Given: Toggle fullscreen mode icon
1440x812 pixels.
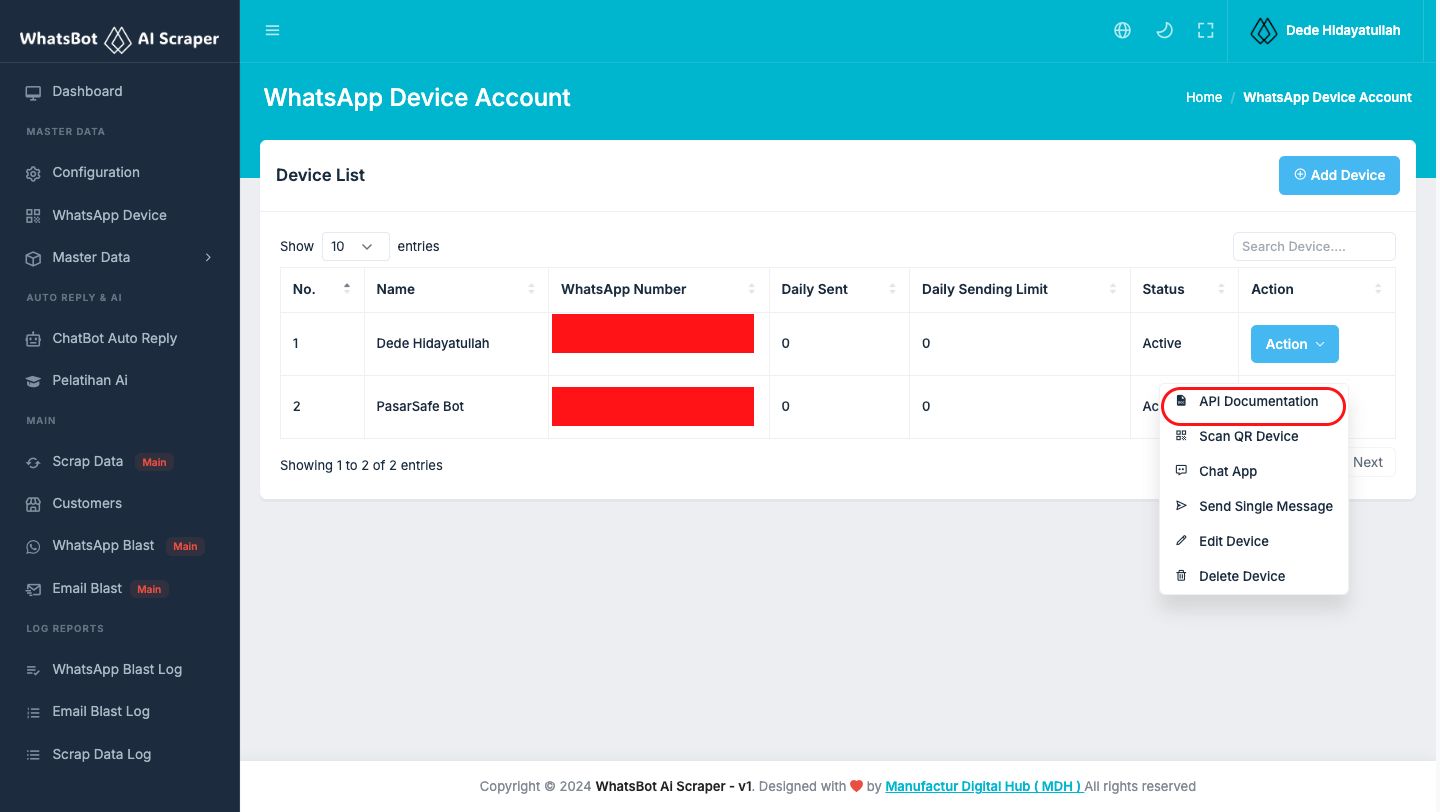Looking at the screenshot, I should pyautogui.click(x=1205, y=31).
